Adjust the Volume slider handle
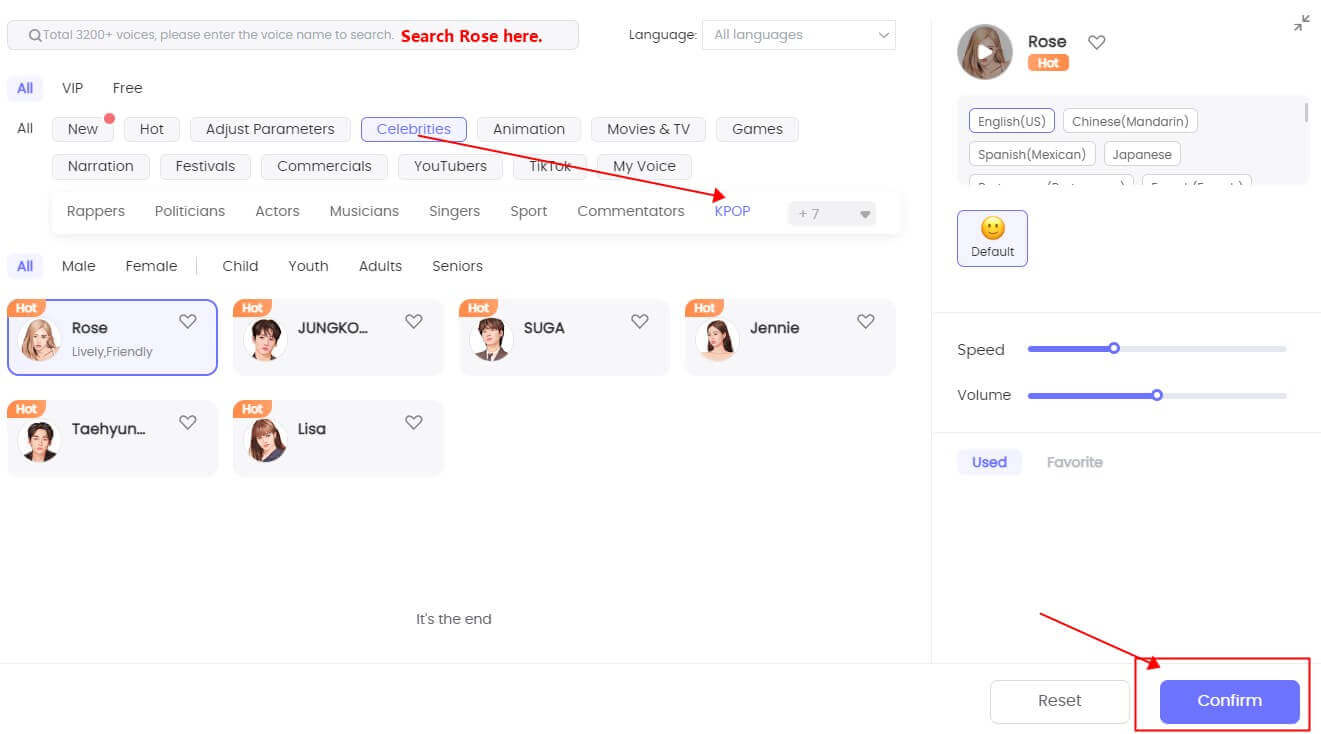 tap(1157, 395)
